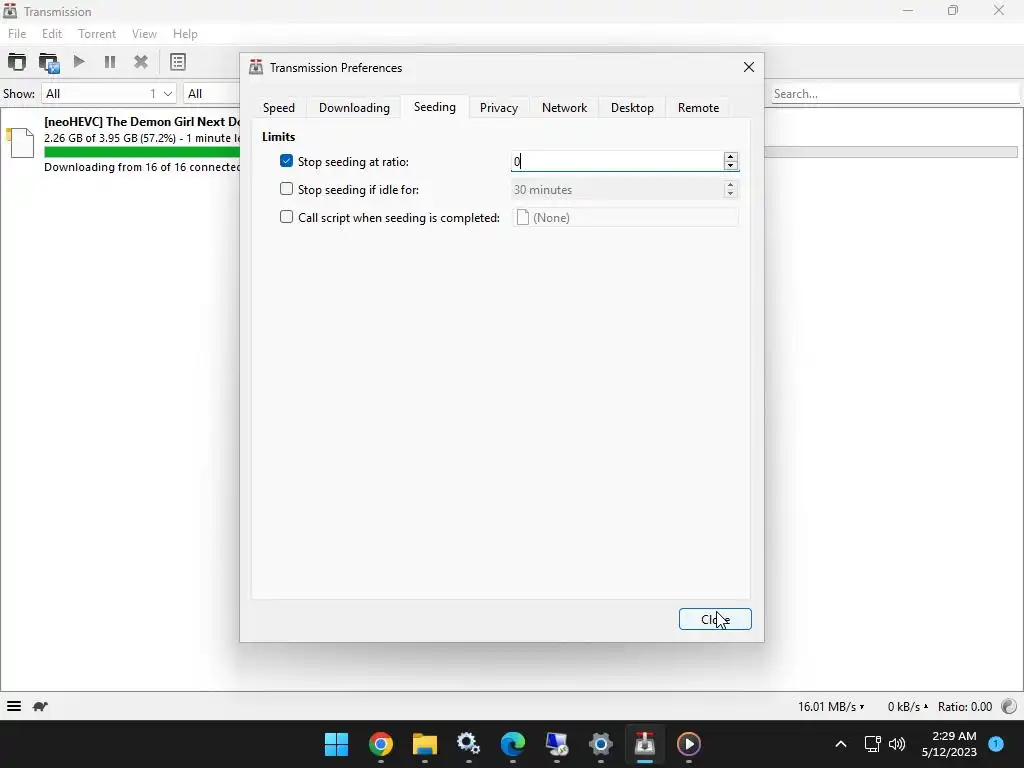The image size is (1024, 768).
Task: Go to the Remote tab
Action: point(698,108)
